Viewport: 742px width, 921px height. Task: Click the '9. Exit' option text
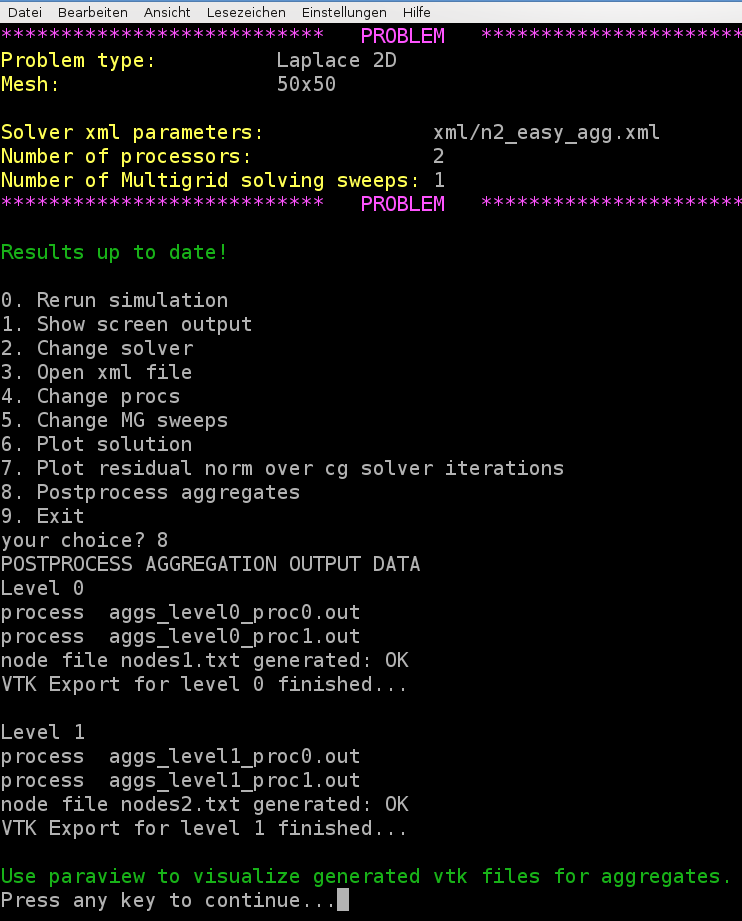point(42,516)
